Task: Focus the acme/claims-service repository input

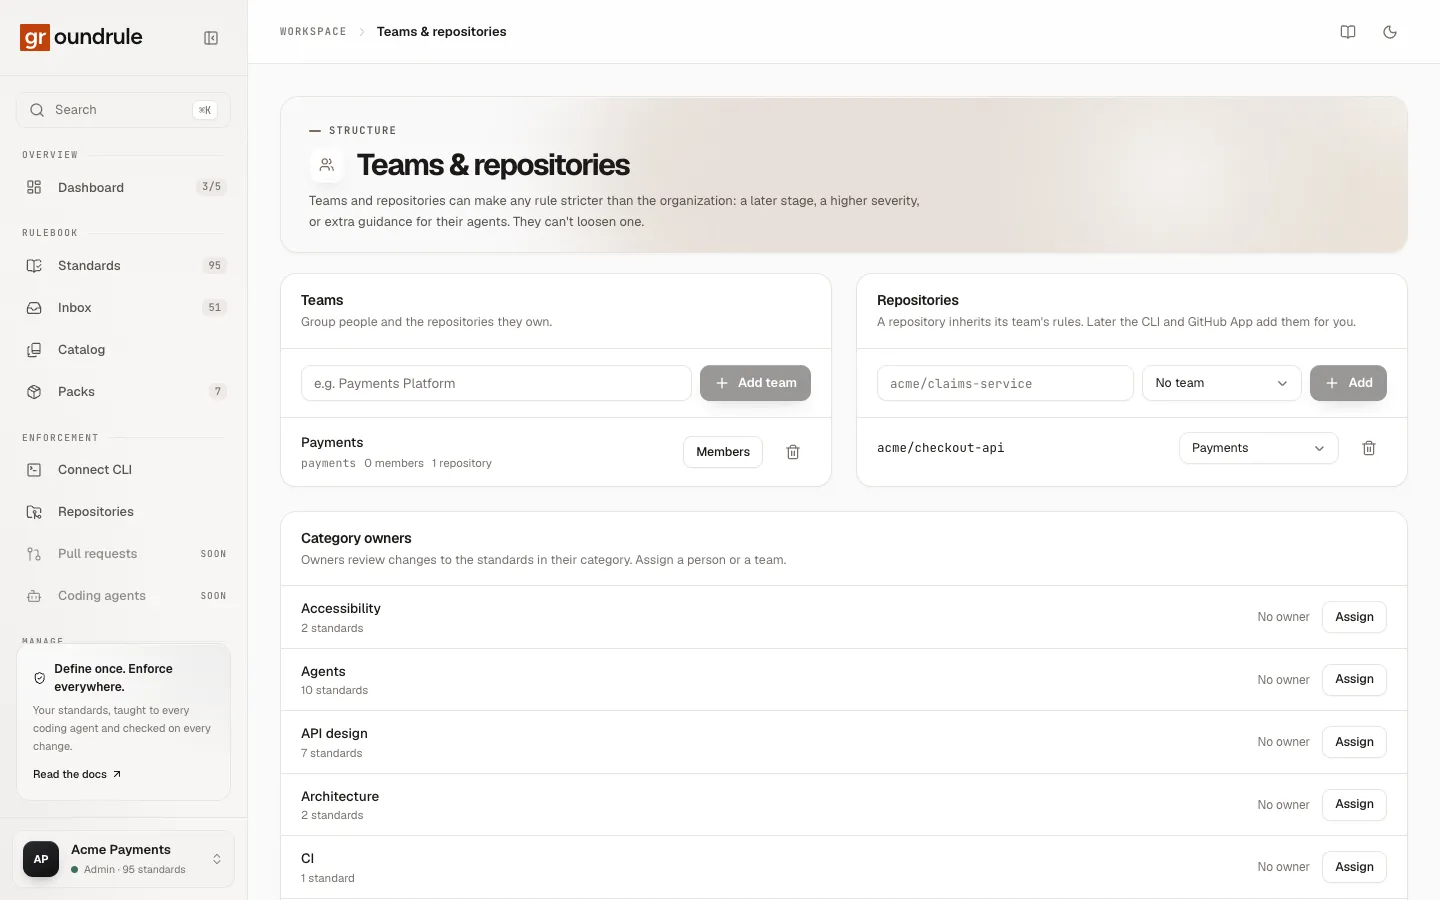Action: [x=1005, y=383]
